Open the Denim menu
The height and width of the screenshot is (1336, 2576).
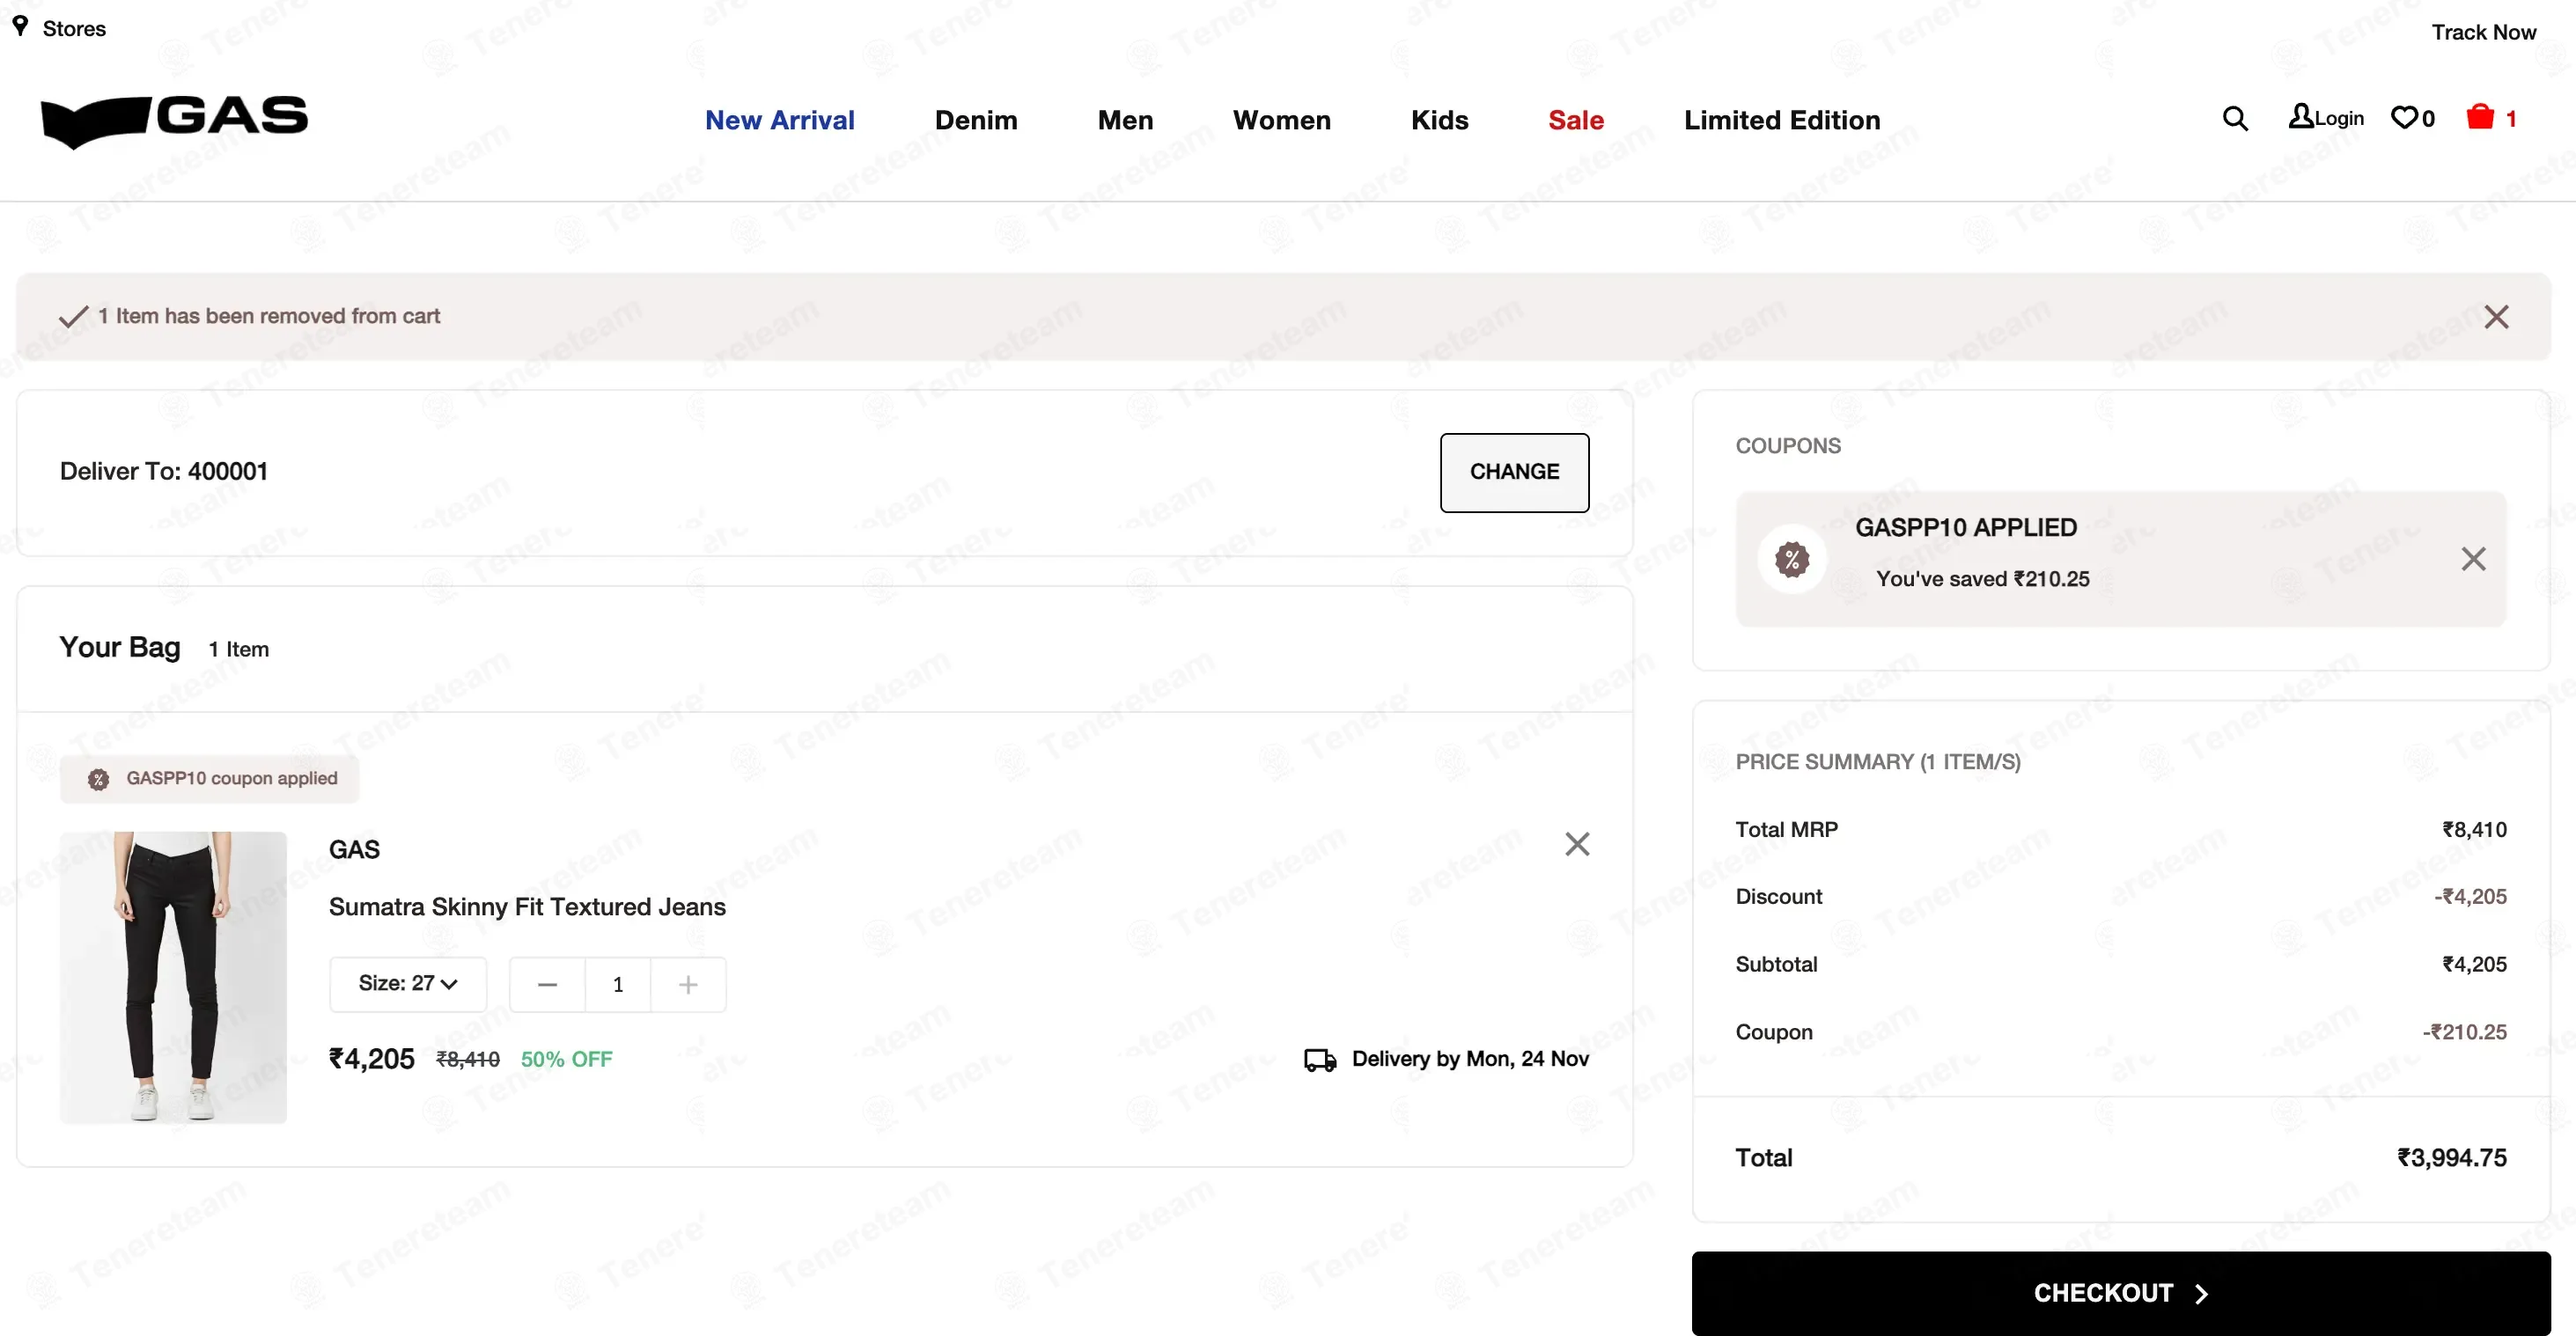pyautogui.click(x=975, y=120)
